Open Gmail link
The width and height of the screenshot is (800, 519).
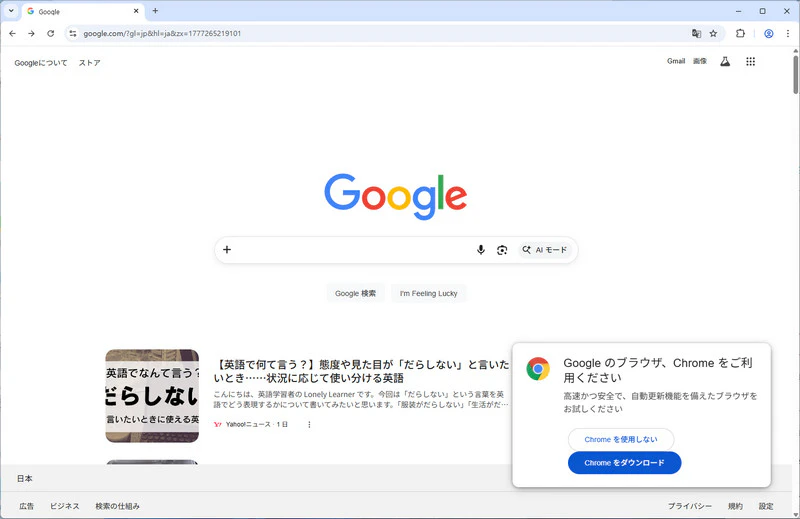click(676, 61)
